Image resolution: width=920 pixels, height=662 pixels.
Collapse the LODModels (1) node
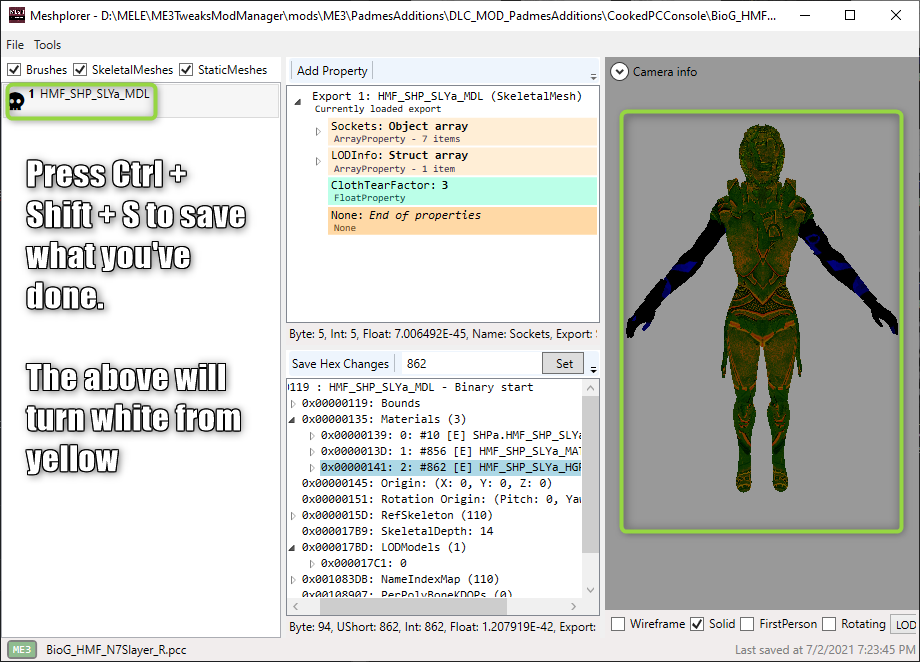pyautogui.click(x=292, y=548)
